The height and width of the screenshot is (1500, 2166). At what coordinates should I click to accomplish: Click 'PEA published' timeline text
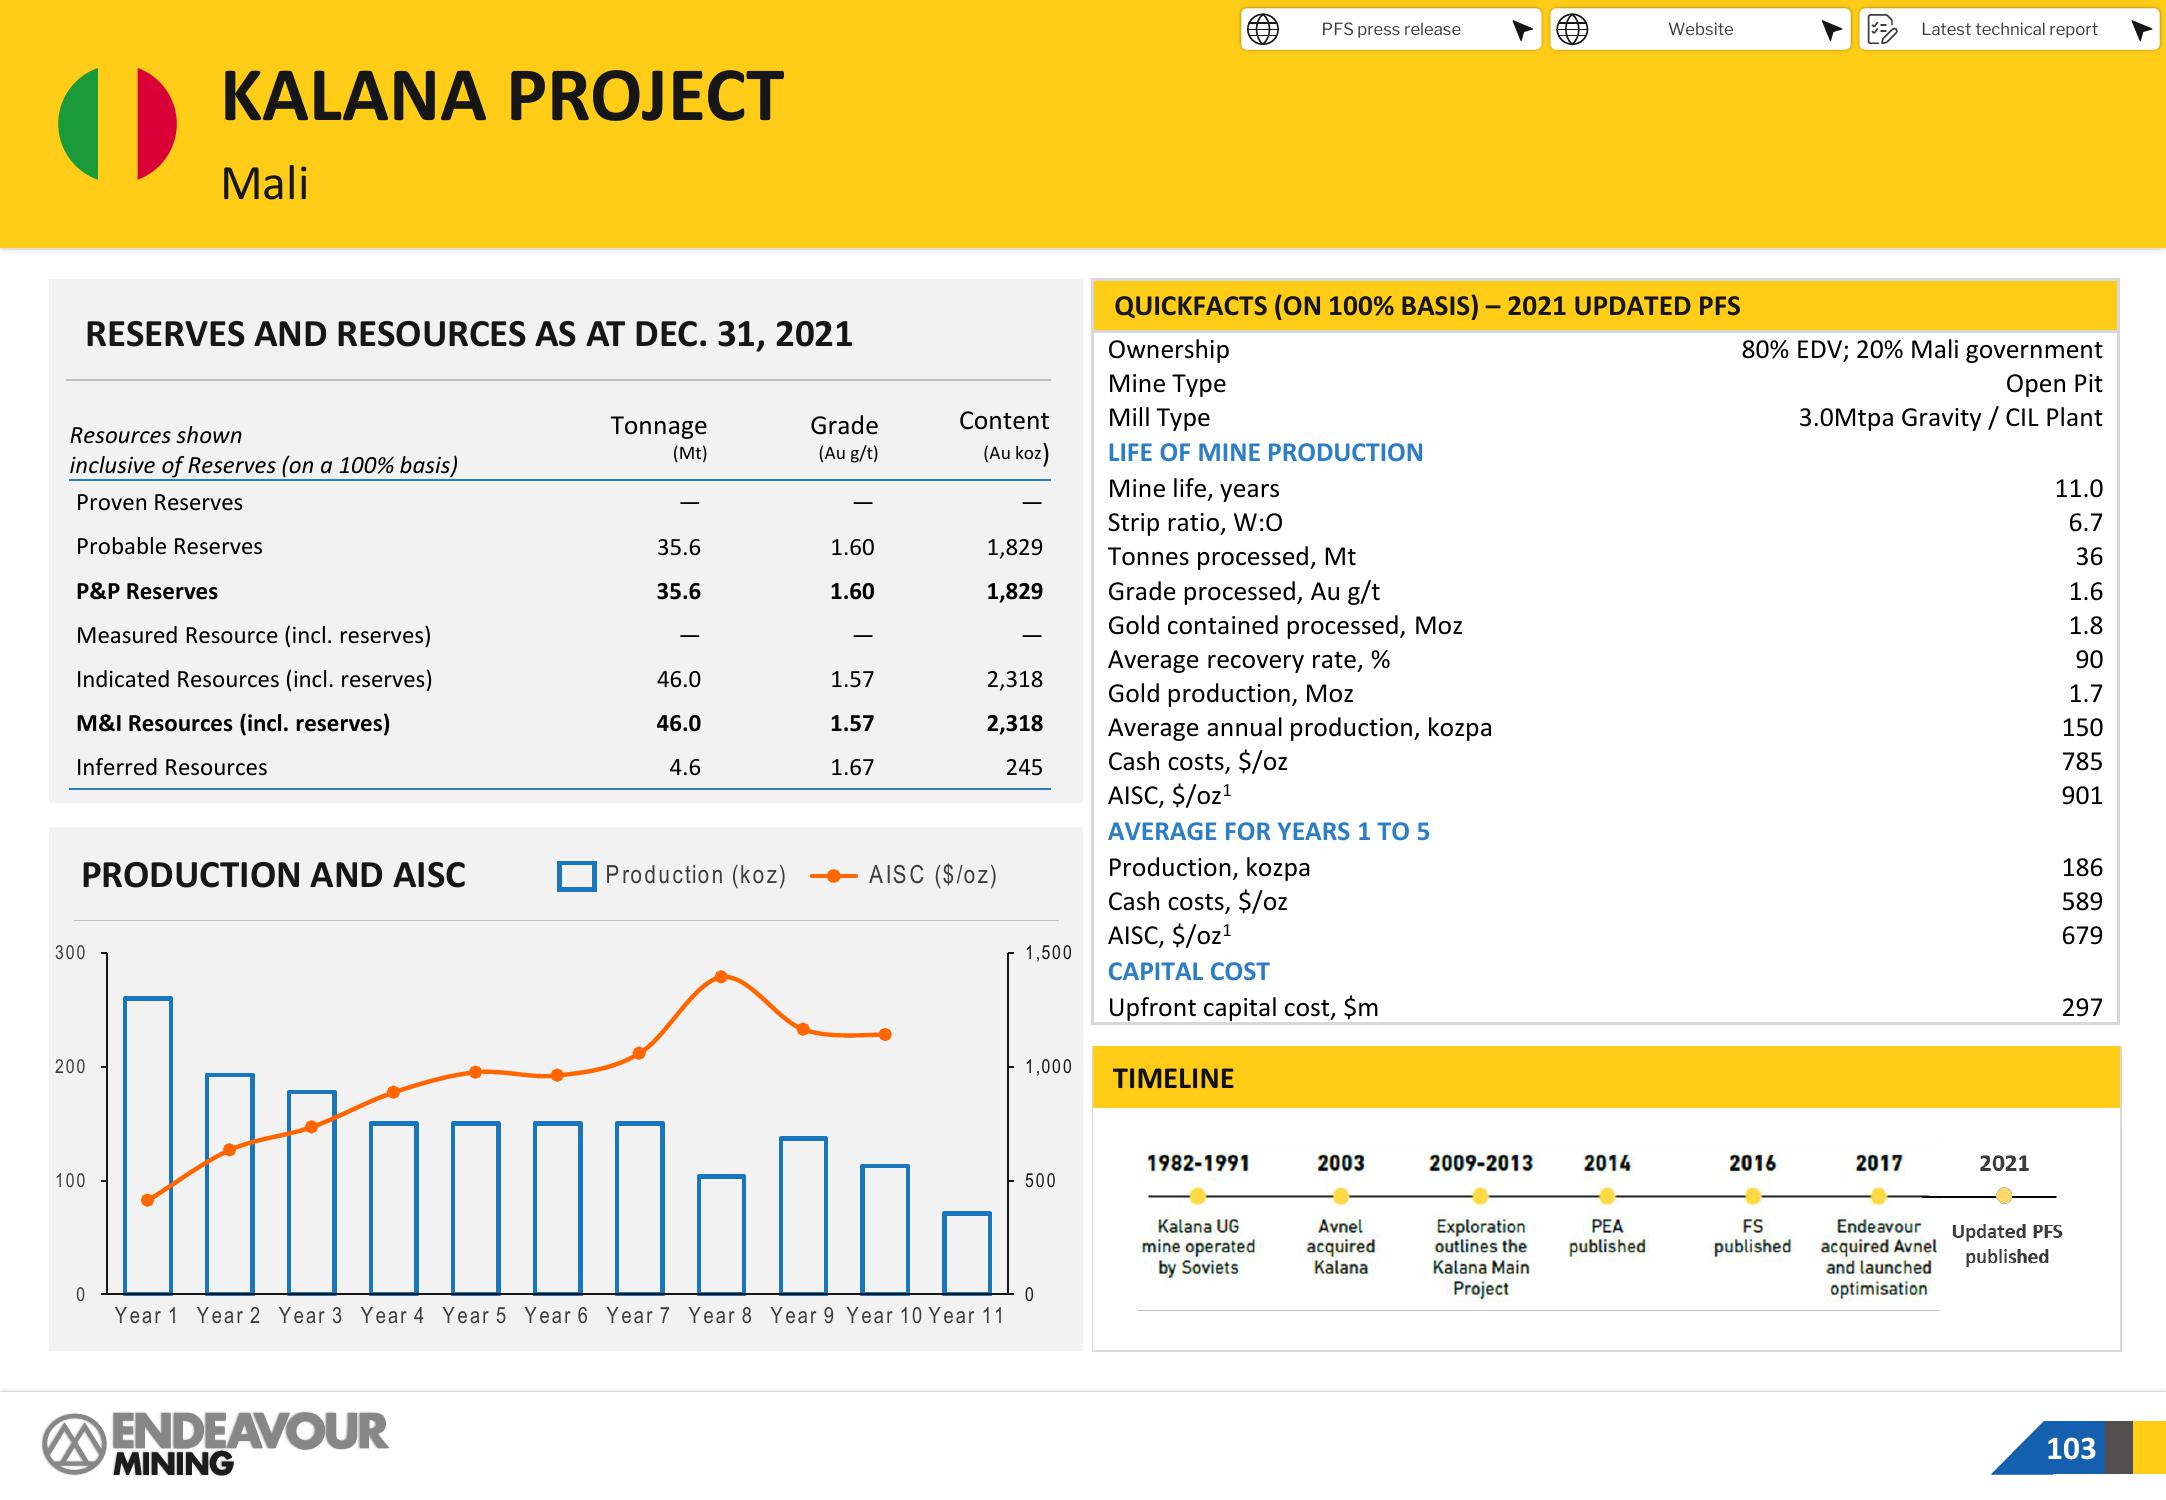pyautogui.click(x=1607, y=1236)
